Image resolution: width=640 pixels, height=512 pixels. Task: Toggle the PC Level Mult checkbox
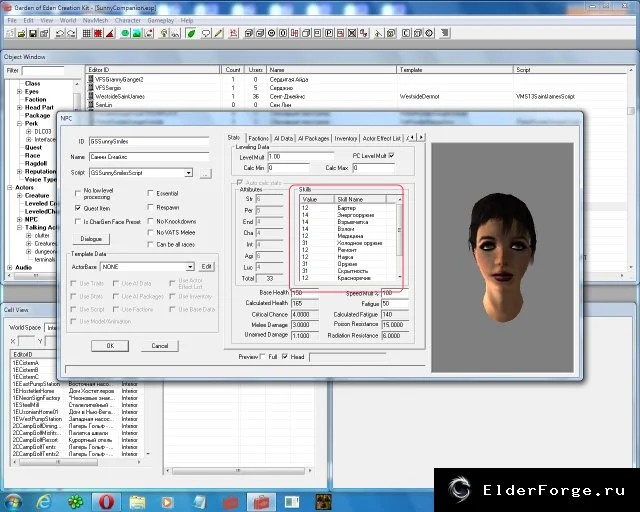coord(391,156)
